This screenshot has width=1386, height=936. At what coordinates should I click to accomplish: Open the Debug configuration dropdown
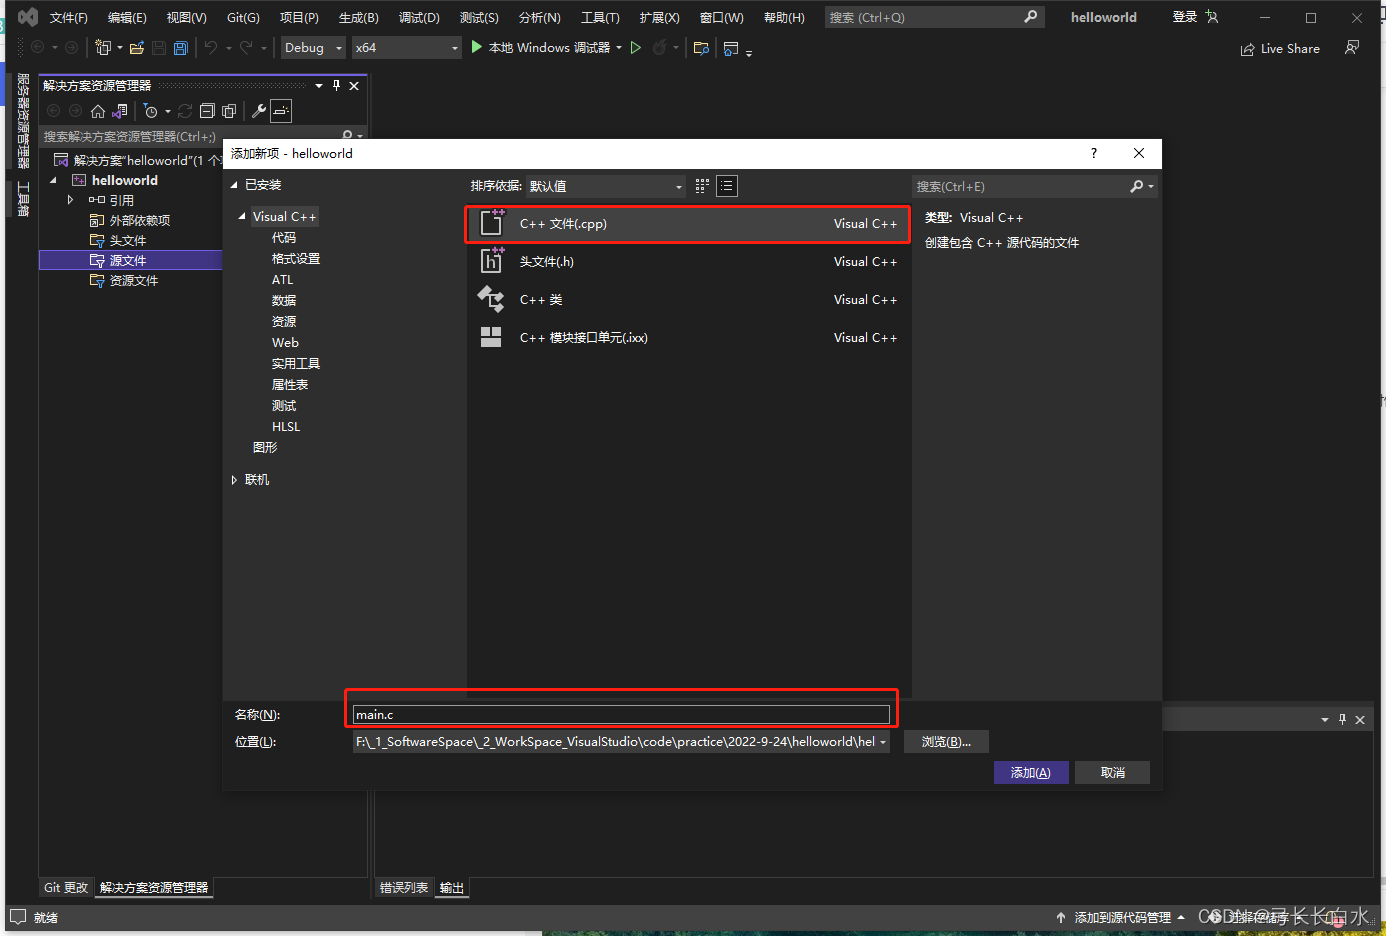(x=313, y=48)
